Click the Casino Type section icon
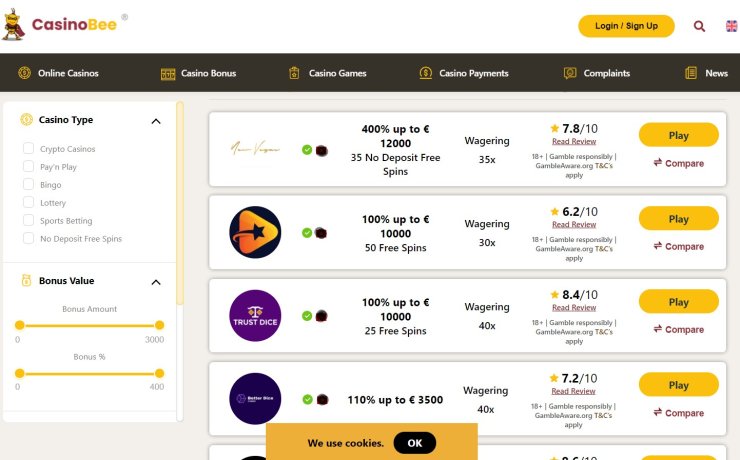740x460 pixels. point(26,119)
